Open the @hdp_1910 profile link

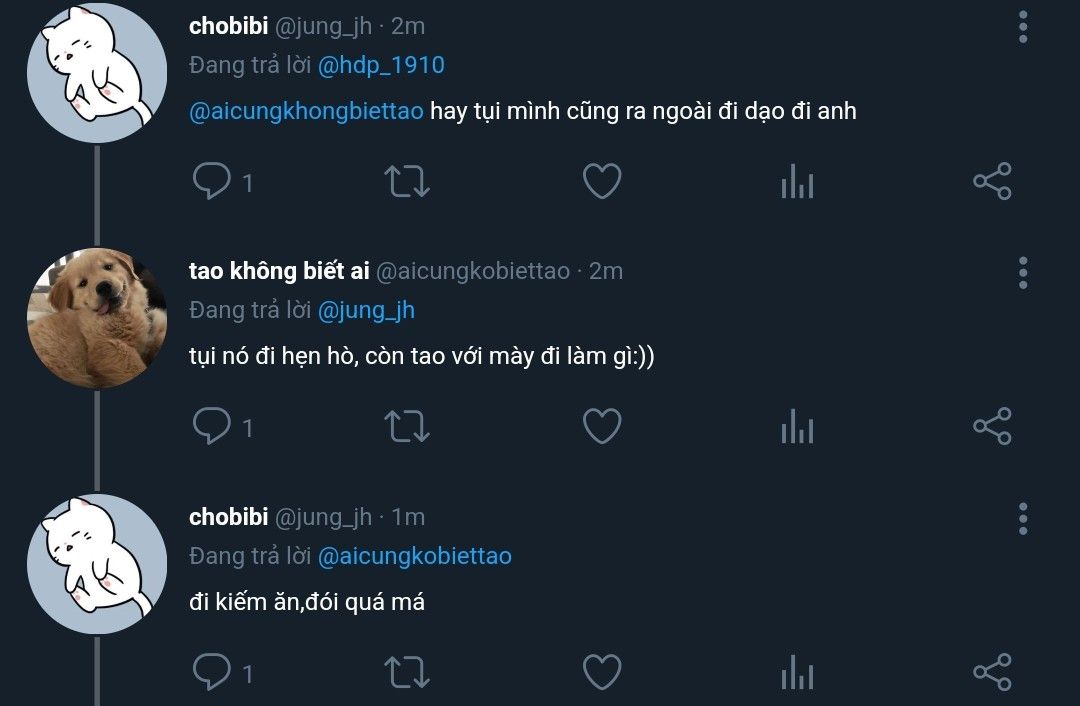381,66
